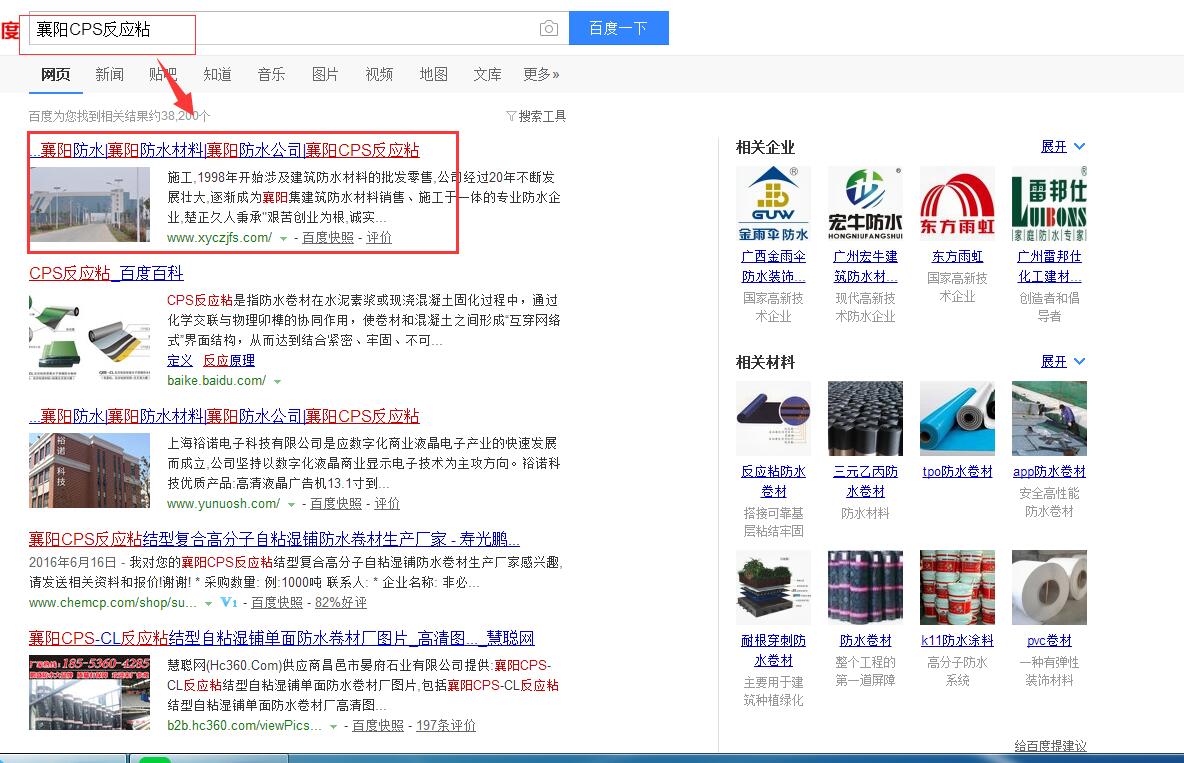Open the 文库 tab
Screen dimensions: 1184x763
pyautogui.click(x=487, y=74)
